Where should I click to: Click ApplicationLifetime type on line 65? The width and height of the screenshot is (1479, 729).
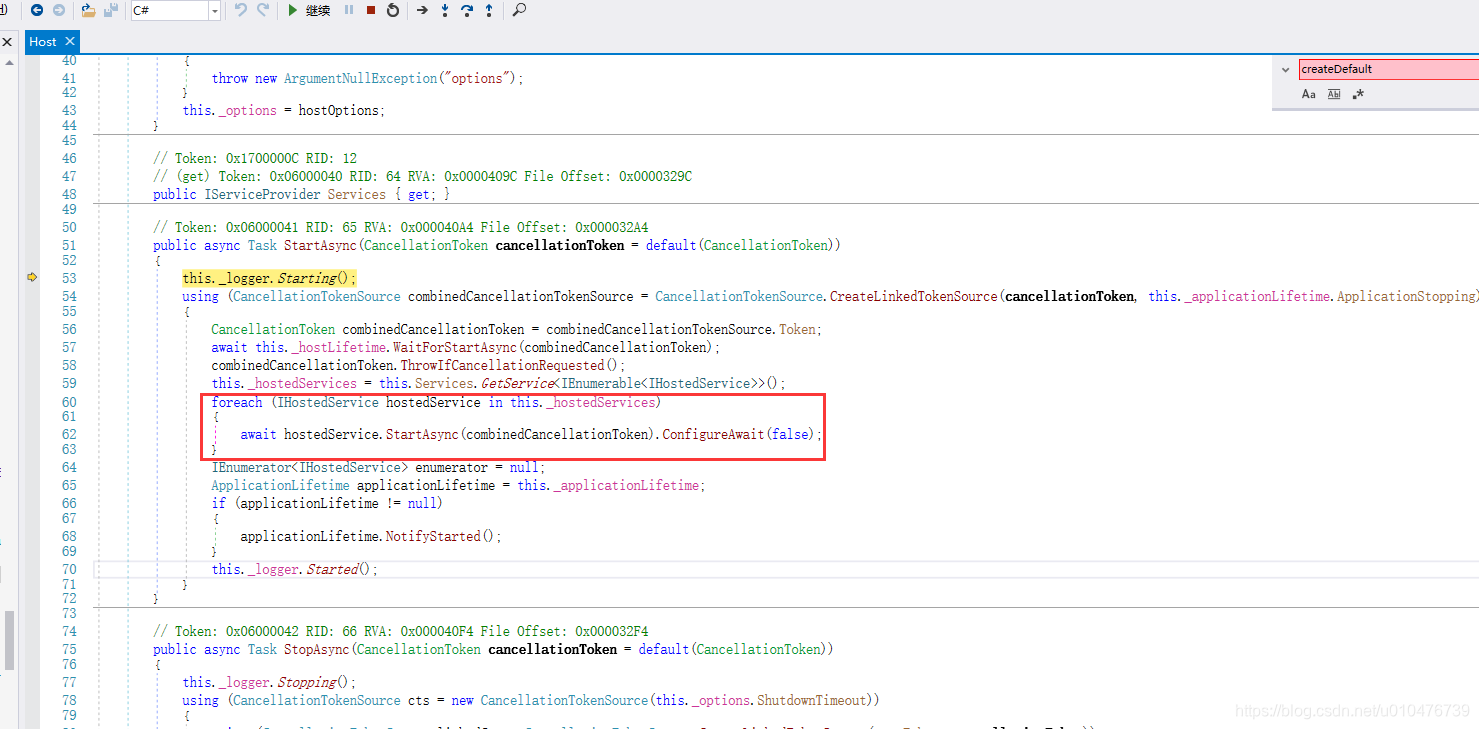click(x=280, y=485)
